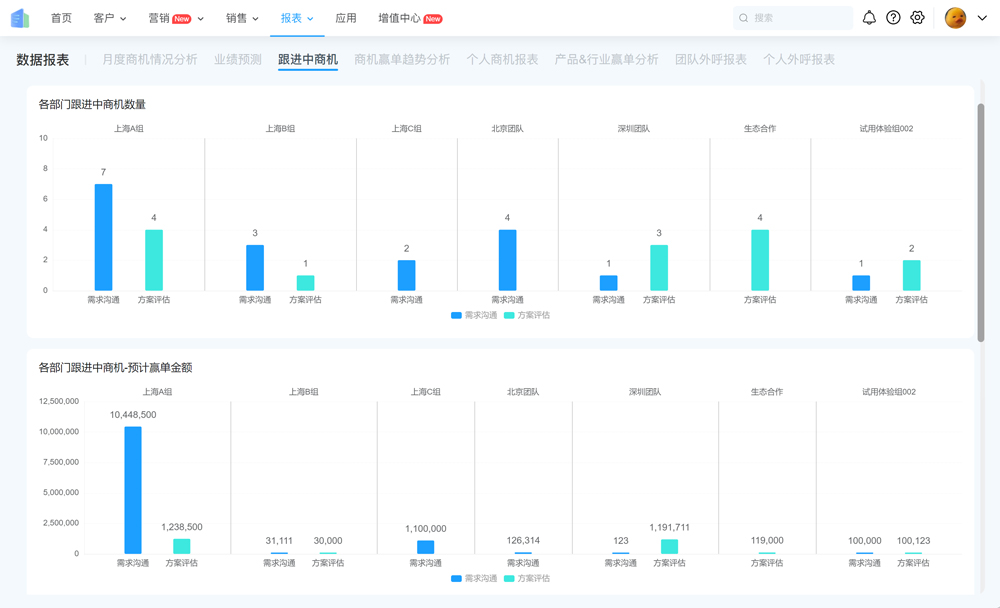Toggle the 方案评估 legend in the first chart
The image size is (1000, 608).
pos(530,316)
